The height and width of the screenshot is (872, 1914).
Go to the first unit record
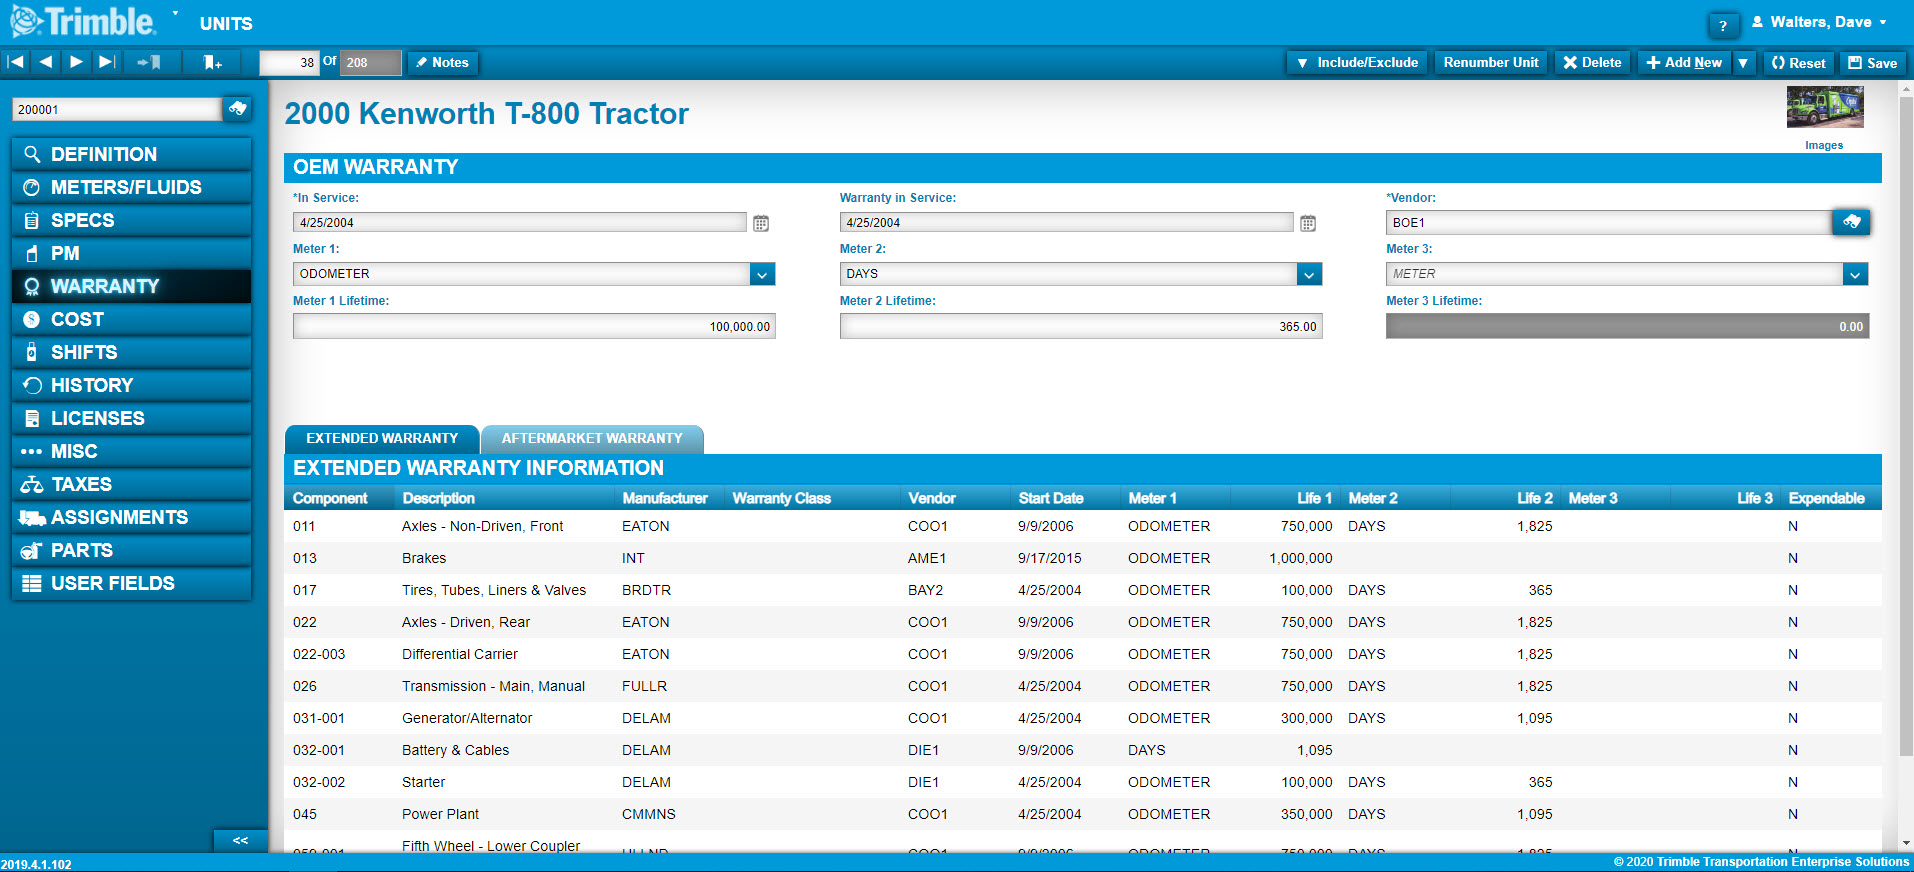(x=16, y=62)
